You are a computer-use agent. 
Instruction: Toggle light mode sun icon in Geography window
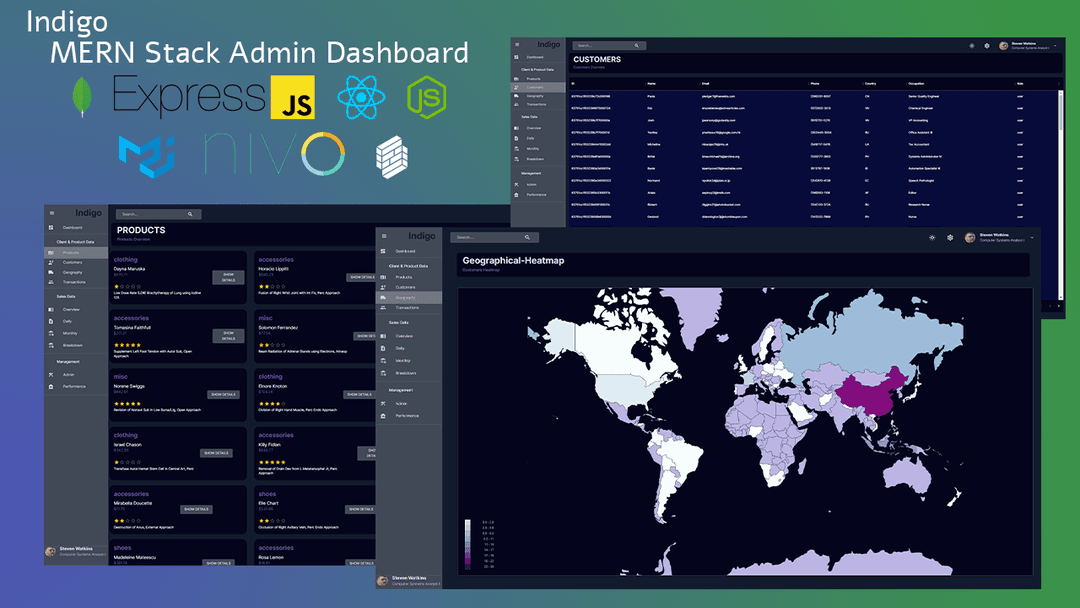tap(932, 238)
